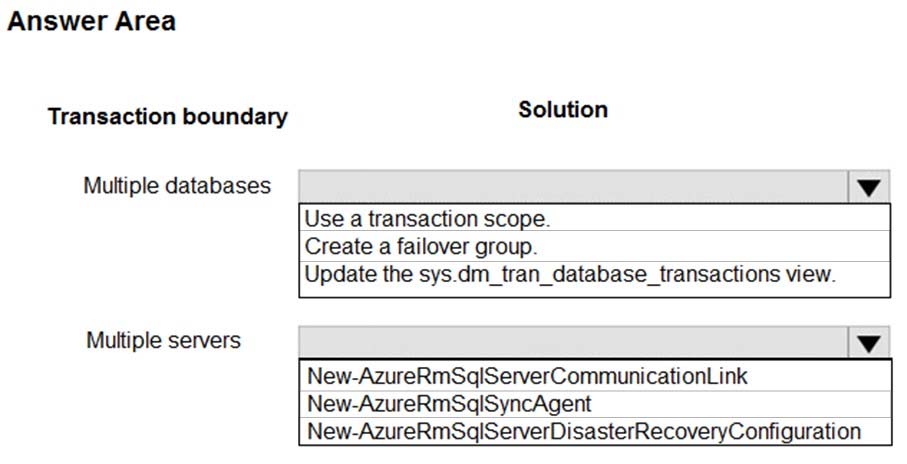
Task: Click the "Multiple servers" row label
Action: (163, 340)
